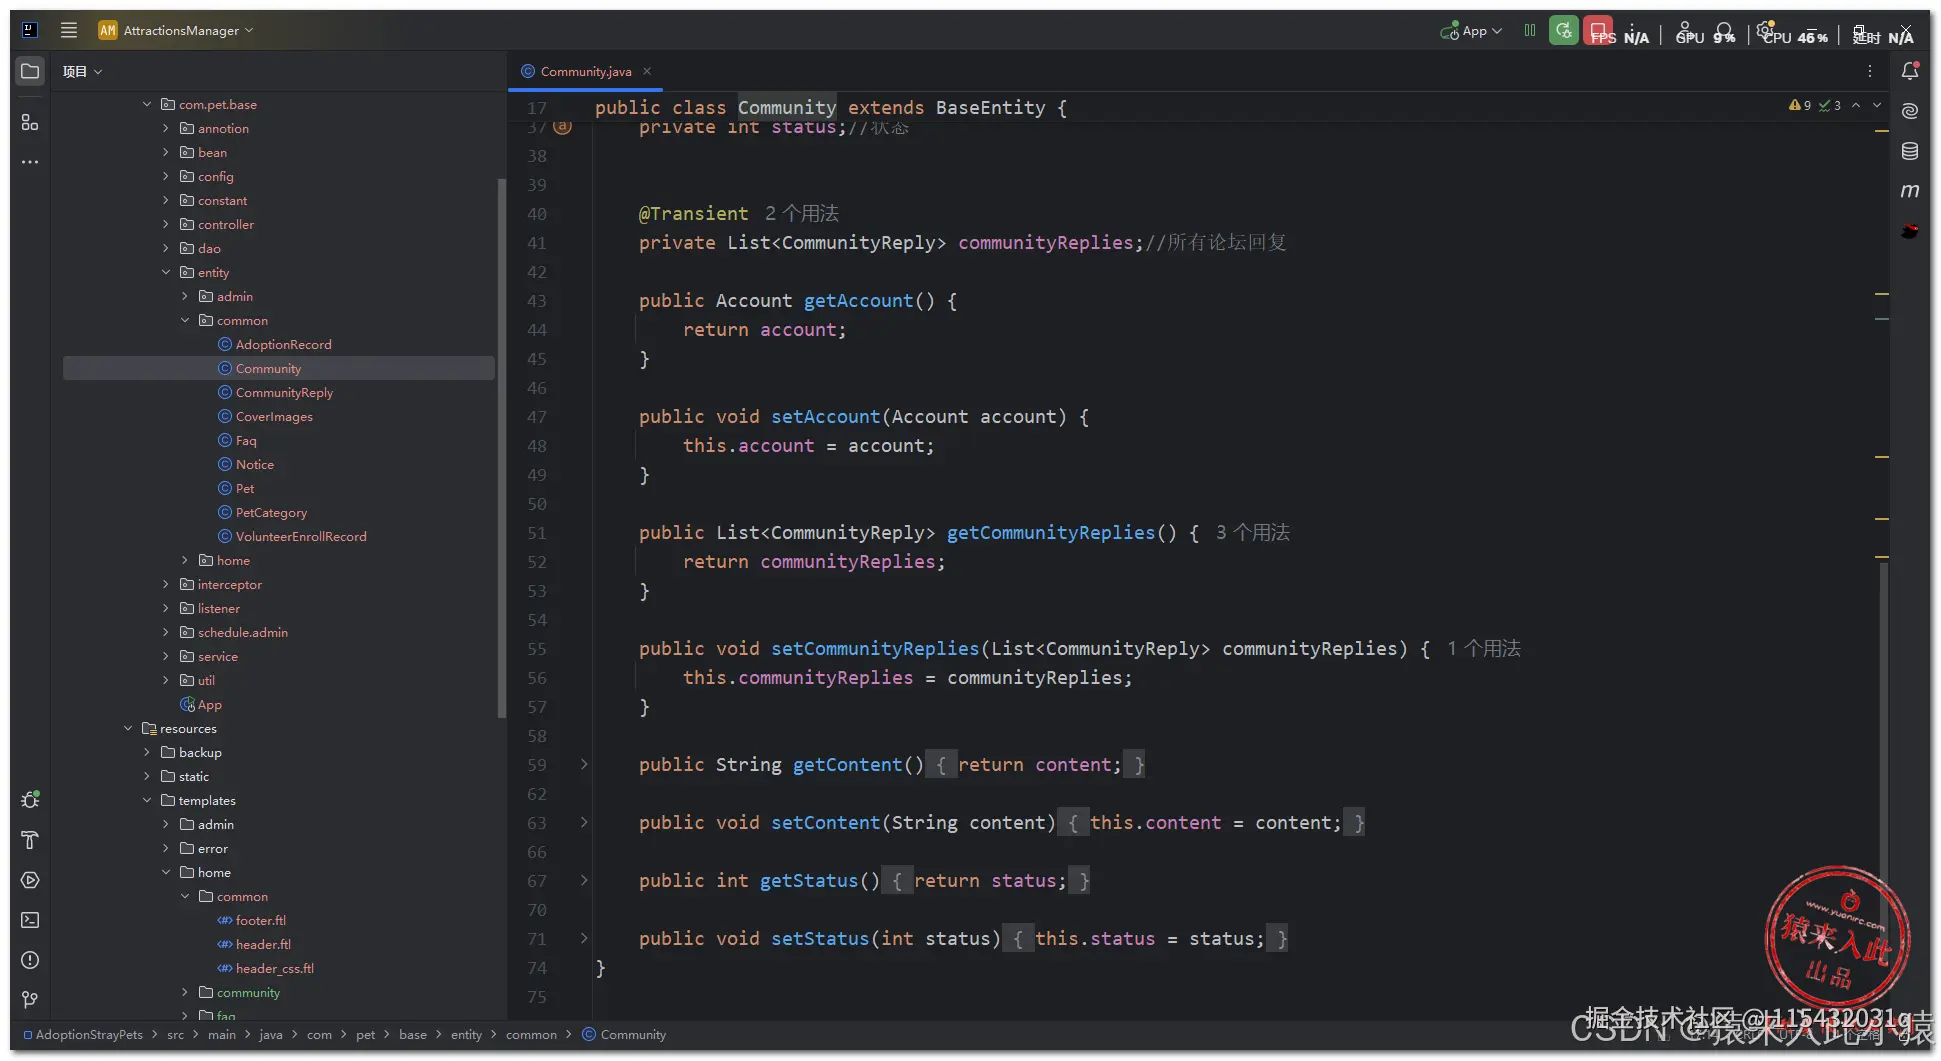
Task: Expand the folded setStatus method
Action: 584,938
